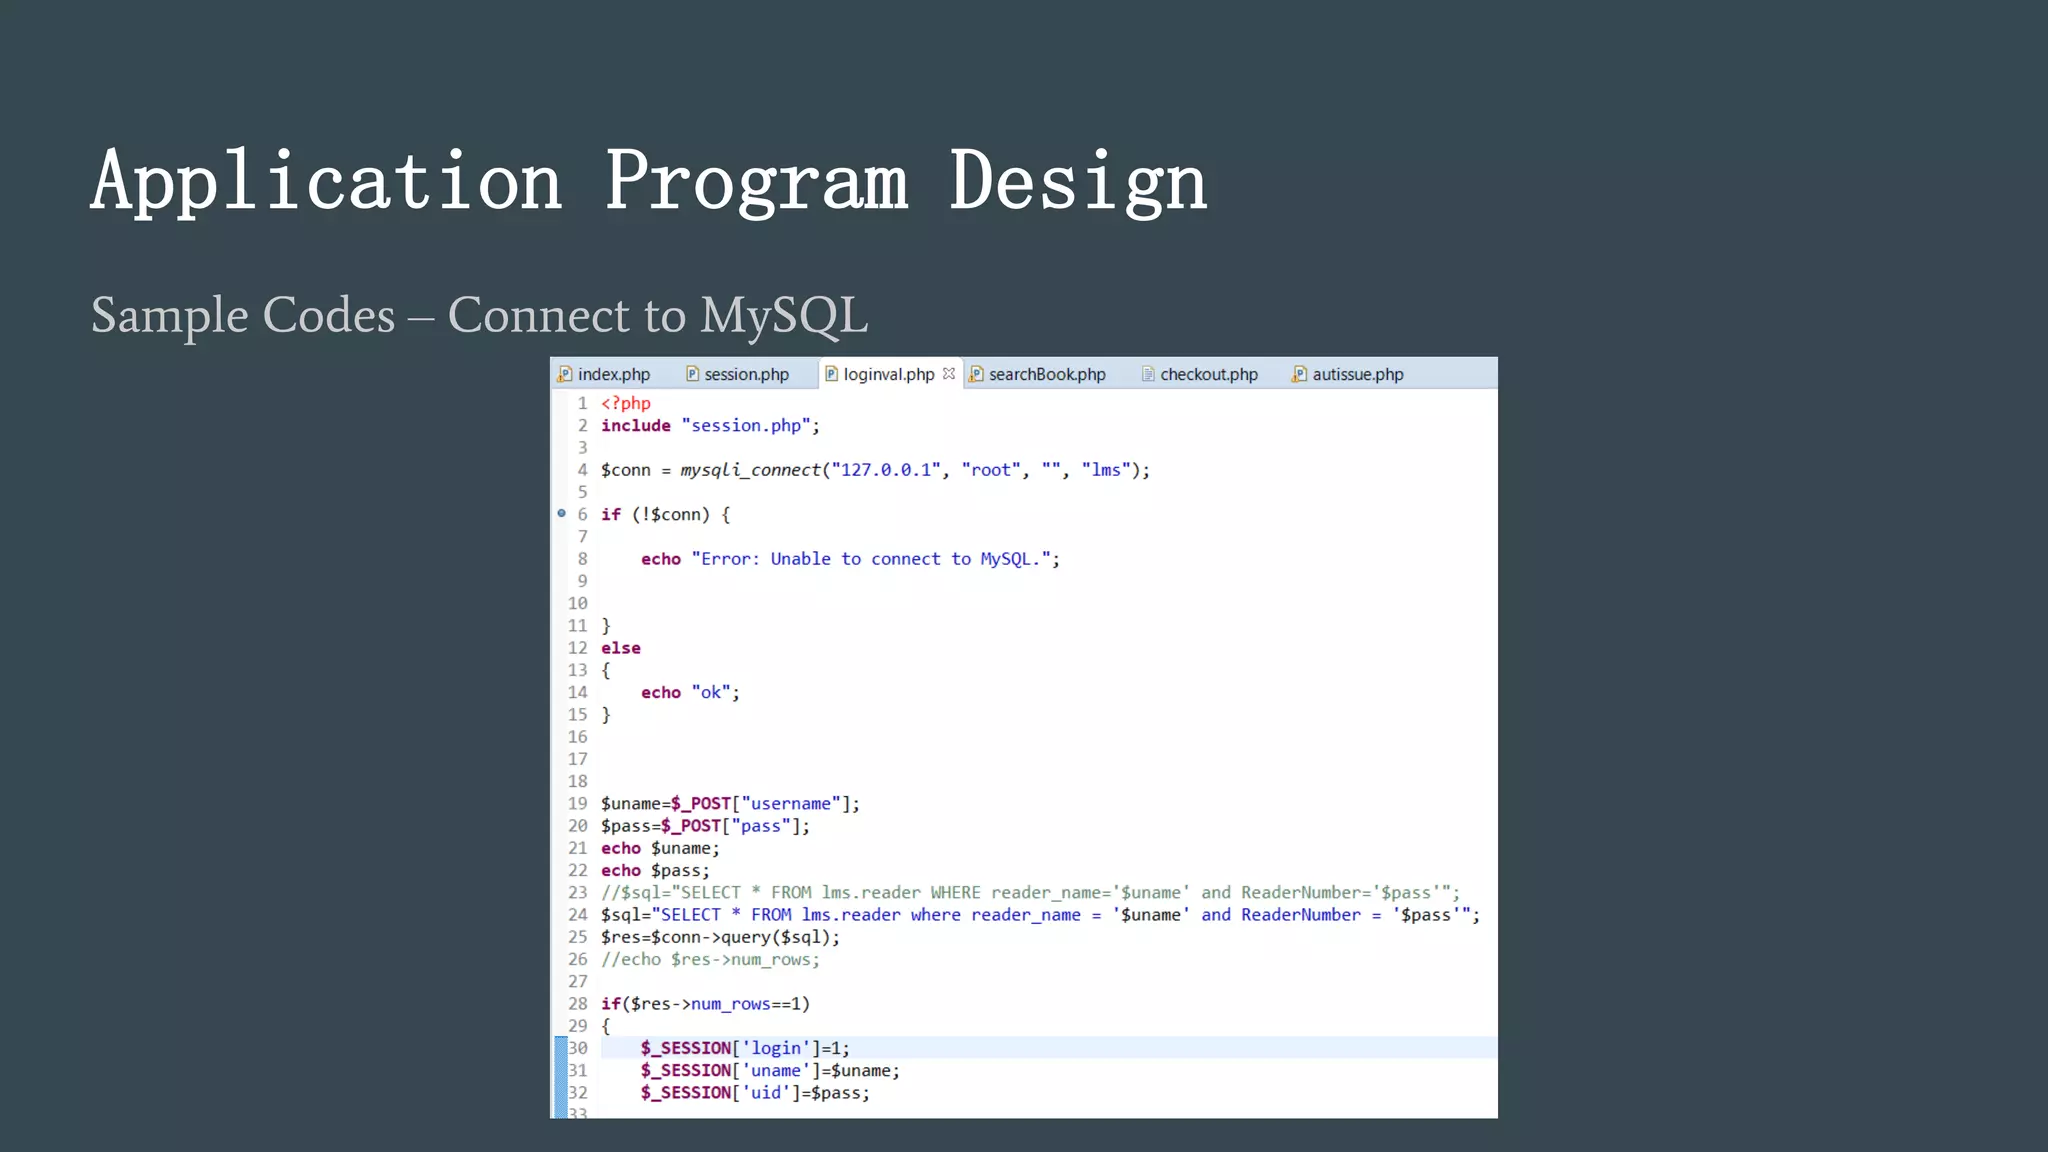This screenshot has height=1152, width=2048.
Task: Select the loginval.php tab
Action: 889,374
